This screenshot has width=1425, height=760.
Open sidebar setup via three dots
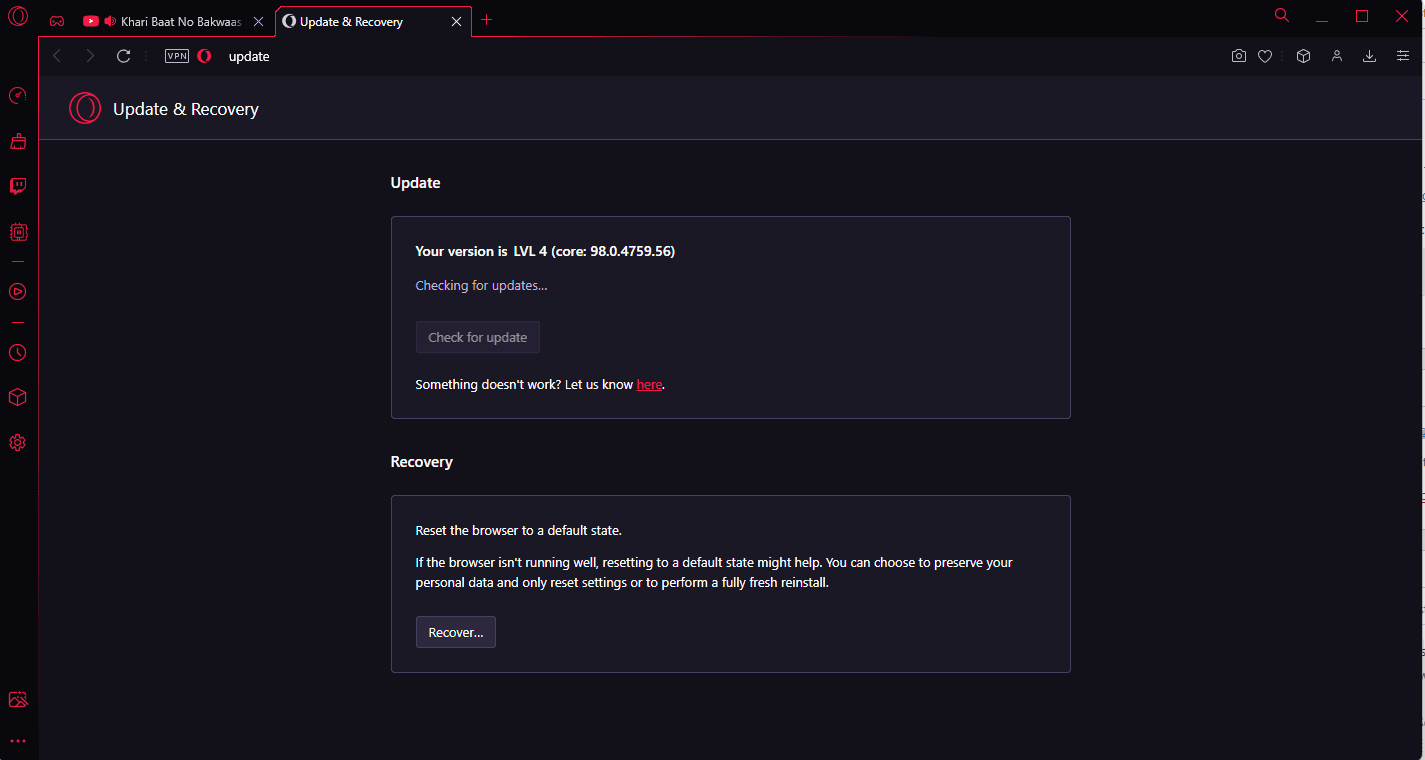(17, 740)
